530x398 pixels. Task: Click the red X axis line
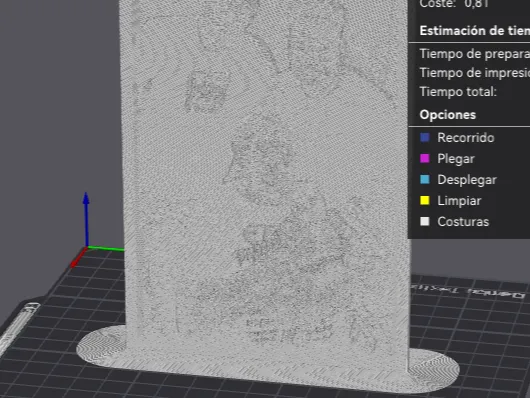click(x=78, y=258)
